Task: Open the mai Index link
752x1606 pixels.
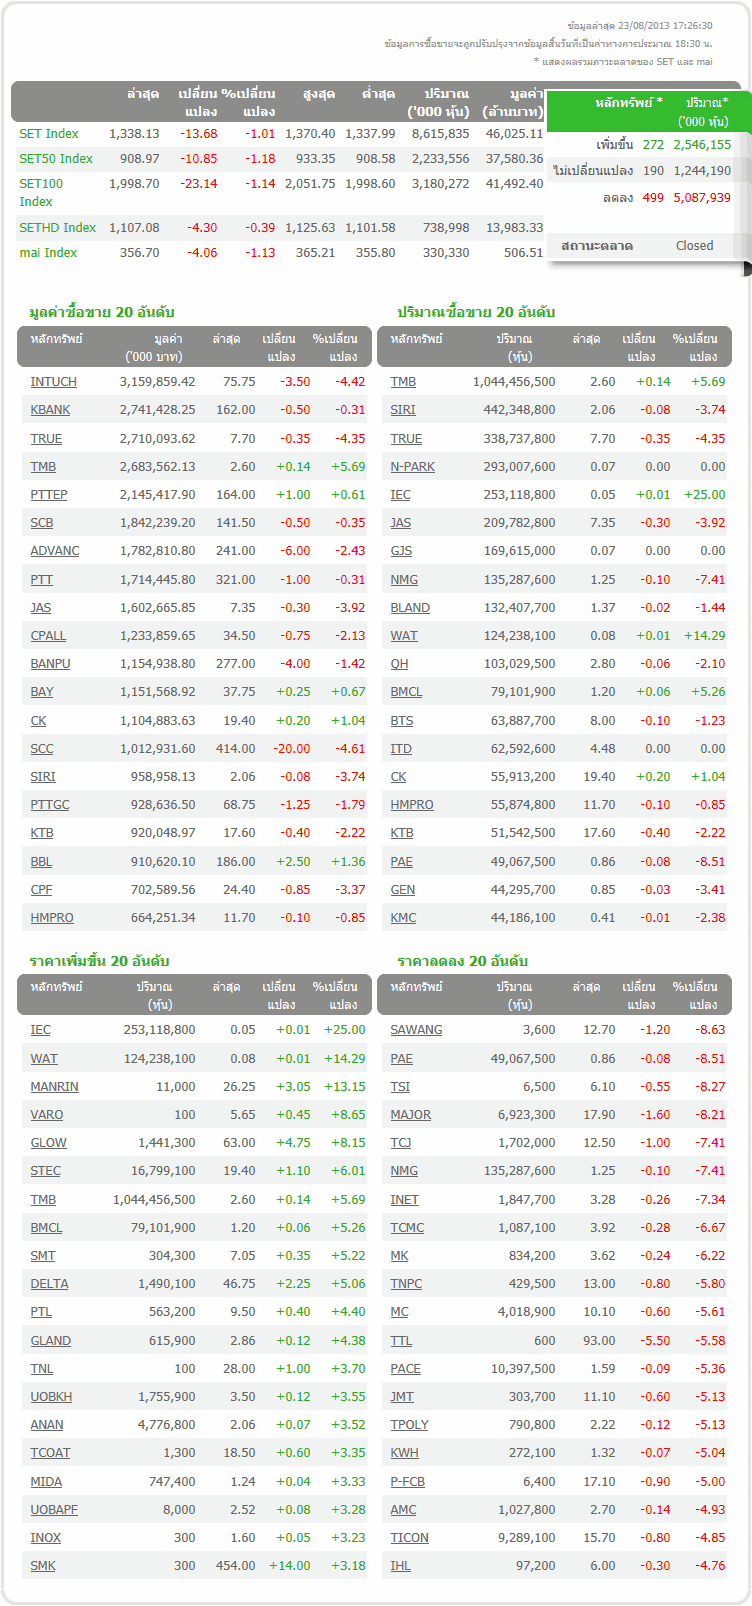Action: pos(48,253)
